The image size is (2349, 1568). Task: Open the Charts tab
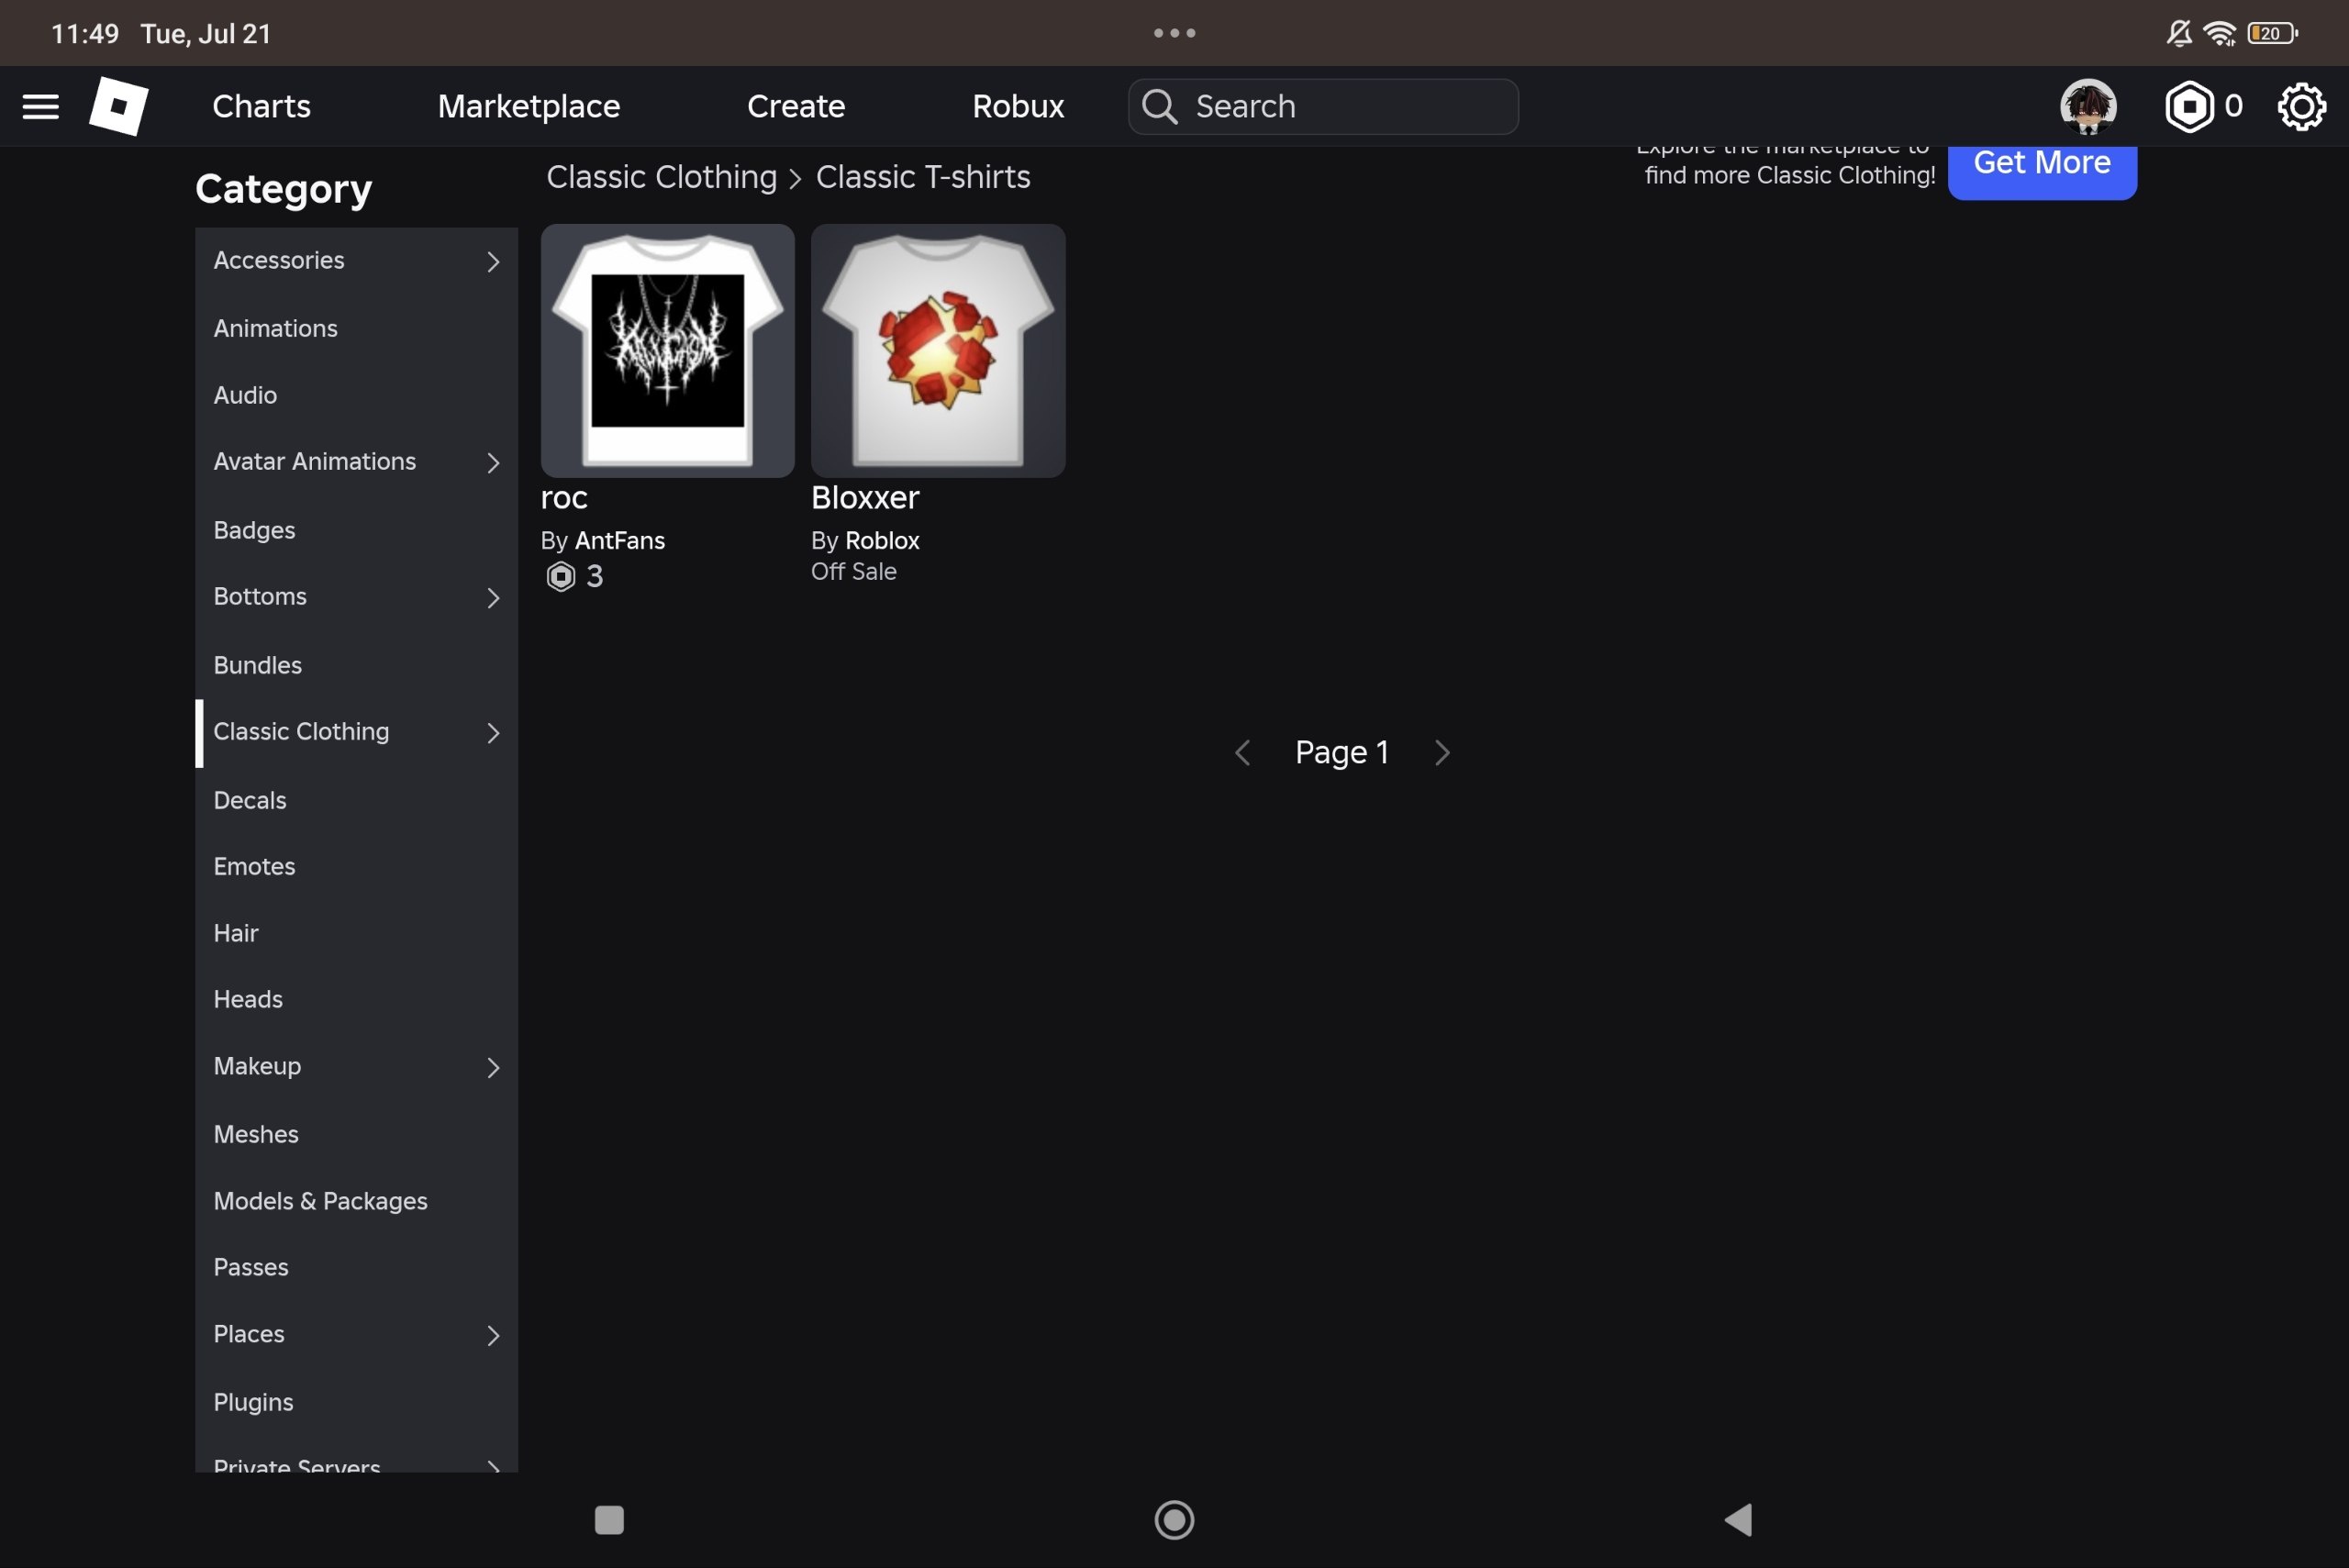[261, 106]
